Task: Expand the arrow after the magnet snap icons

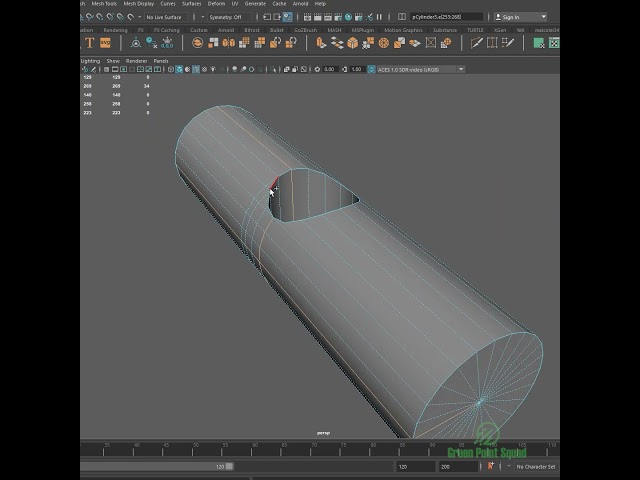Action: [x=140, y=17]
